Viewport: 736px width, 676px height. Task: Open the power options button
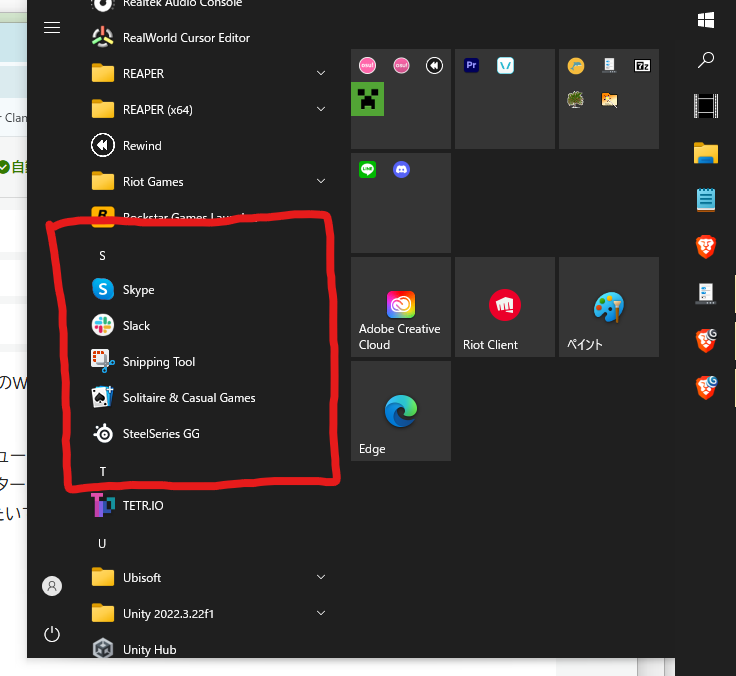click(52, 634)
